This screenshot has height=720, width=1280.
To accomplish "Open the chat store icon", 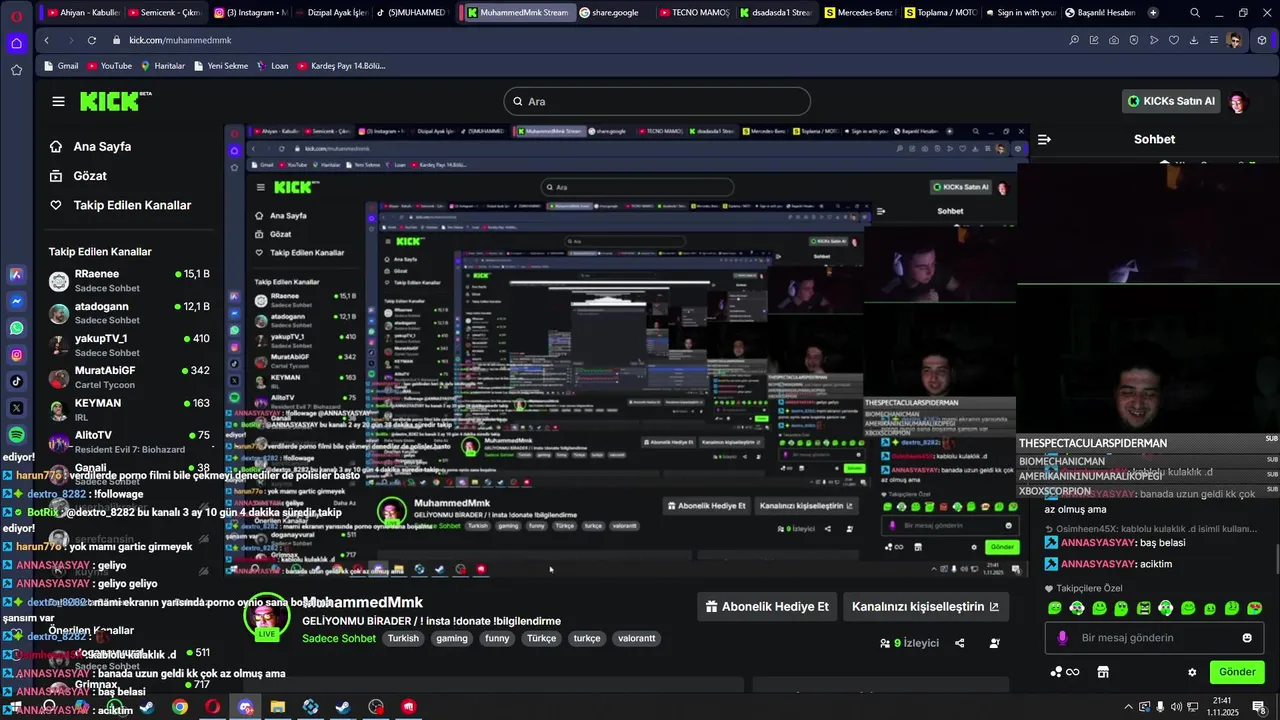I will [1103, 672].
